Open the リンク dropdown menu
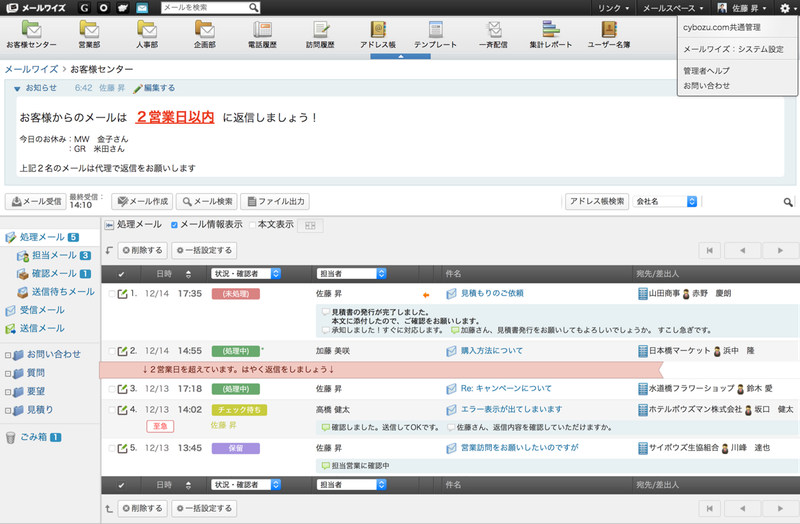This screenshot has height=524, width=800. coord(613,8)
